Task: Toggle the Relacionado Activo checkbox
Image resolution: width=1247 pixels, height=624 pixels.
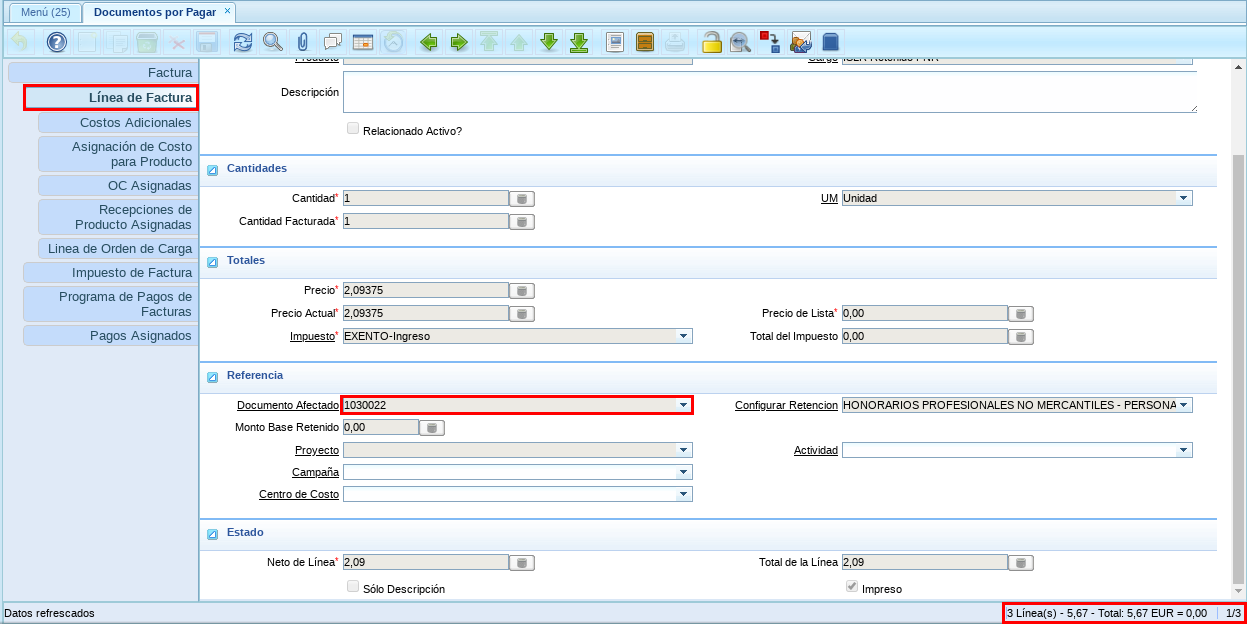Action: (353, 129)
